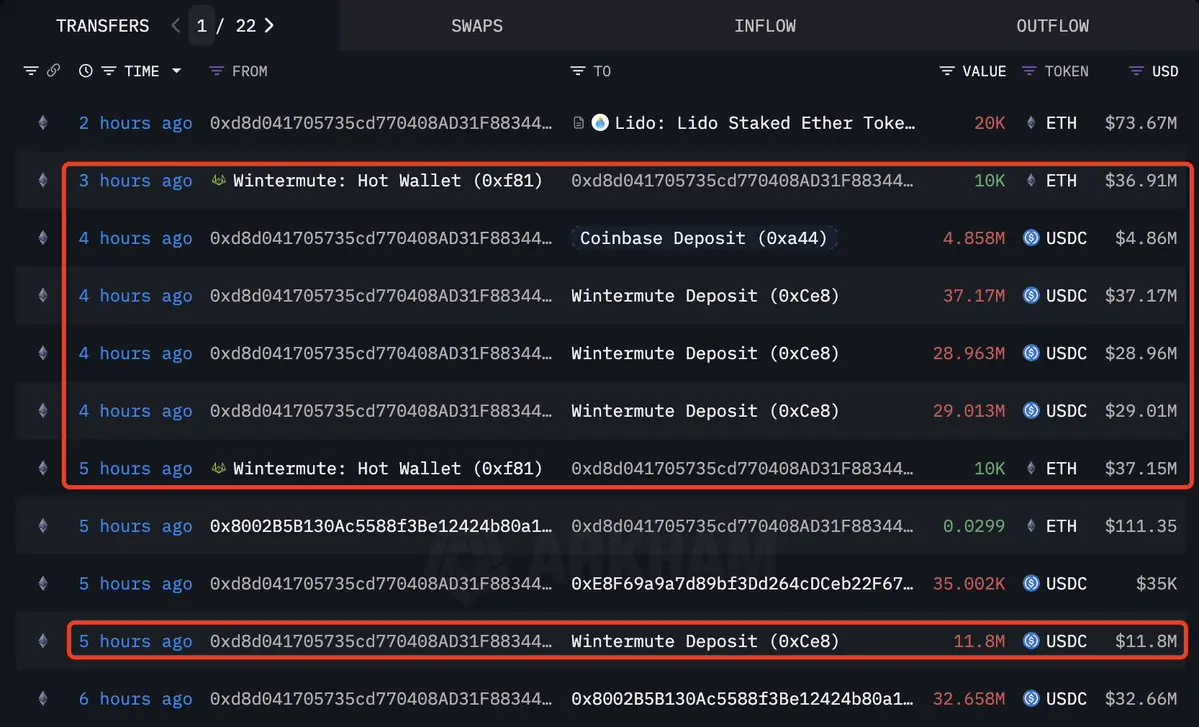Click Wintermute Deposit in 28.963M row

coord(705,353)
